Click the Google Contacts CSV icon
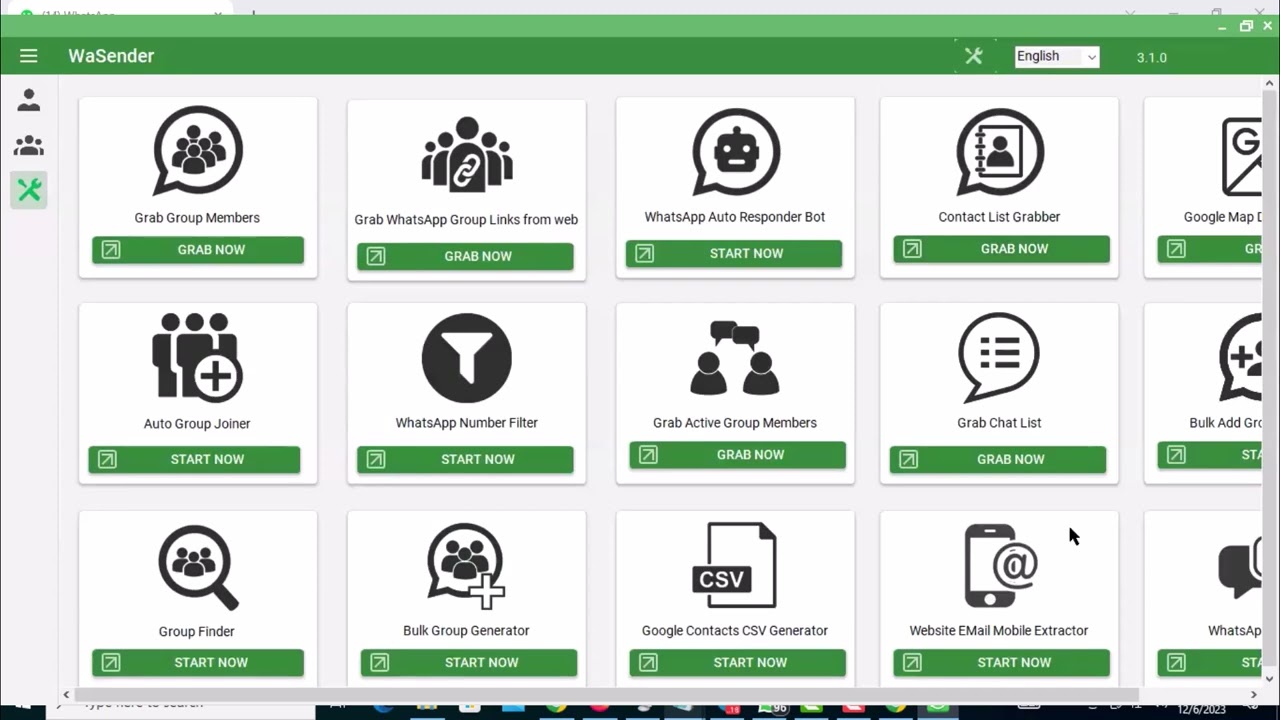This screenshot has width=1280, height=720. [x=735, y=565]
